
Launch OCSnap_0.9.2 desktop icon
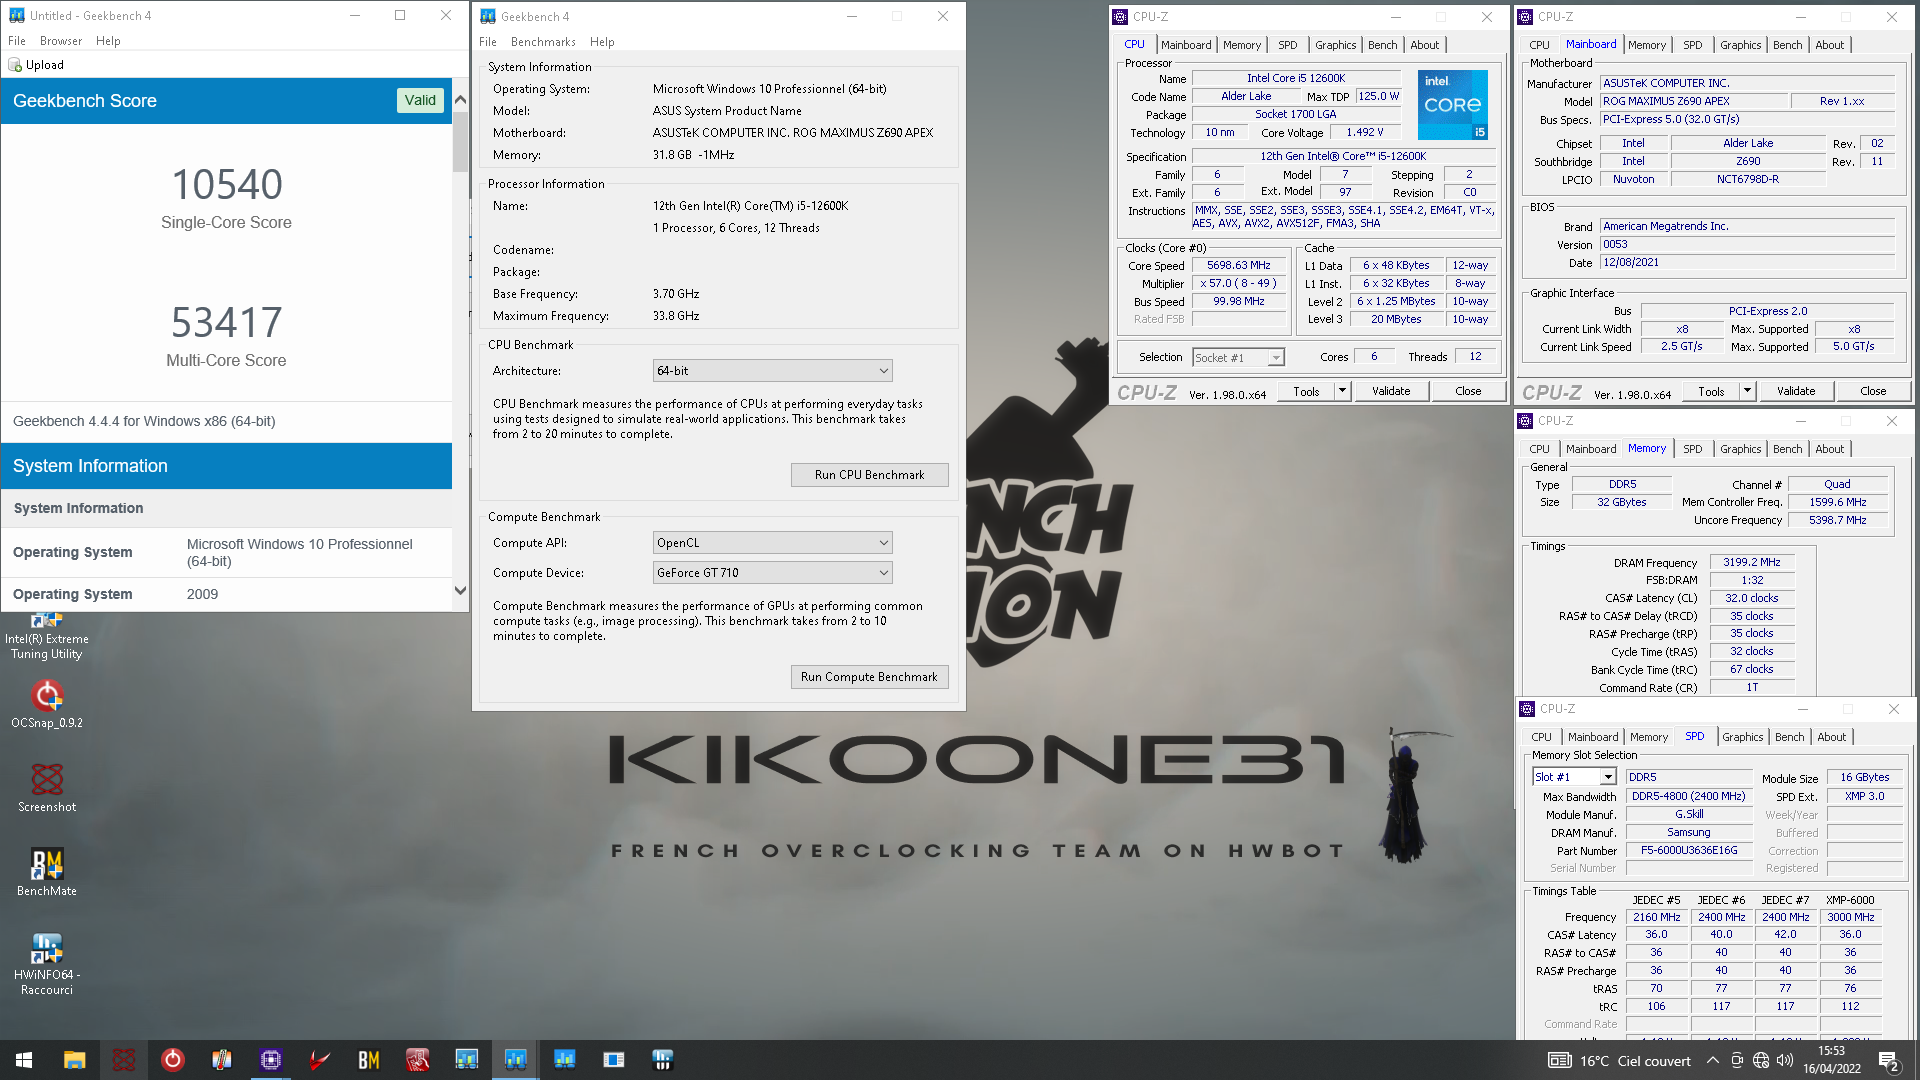click(47, 704)
